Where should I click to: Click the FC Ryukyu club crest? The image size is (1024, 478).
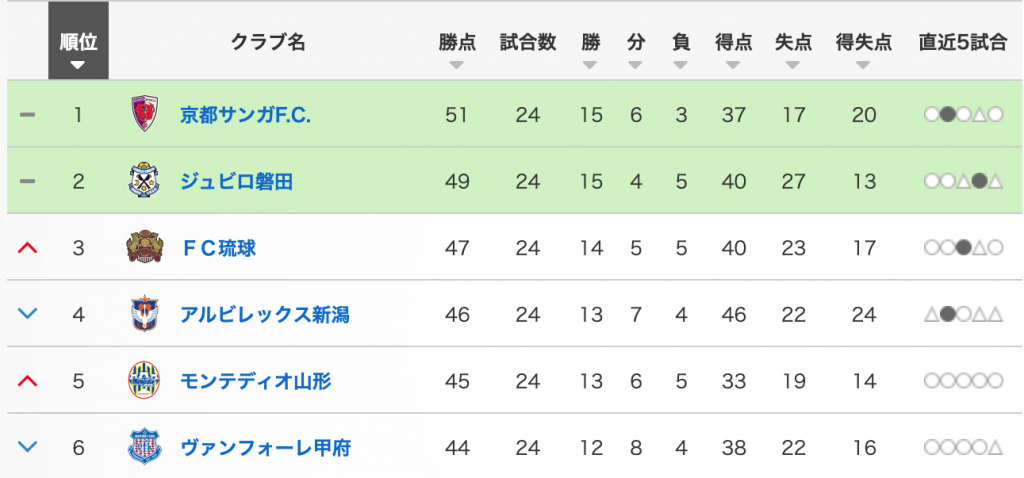pos(144,247)
